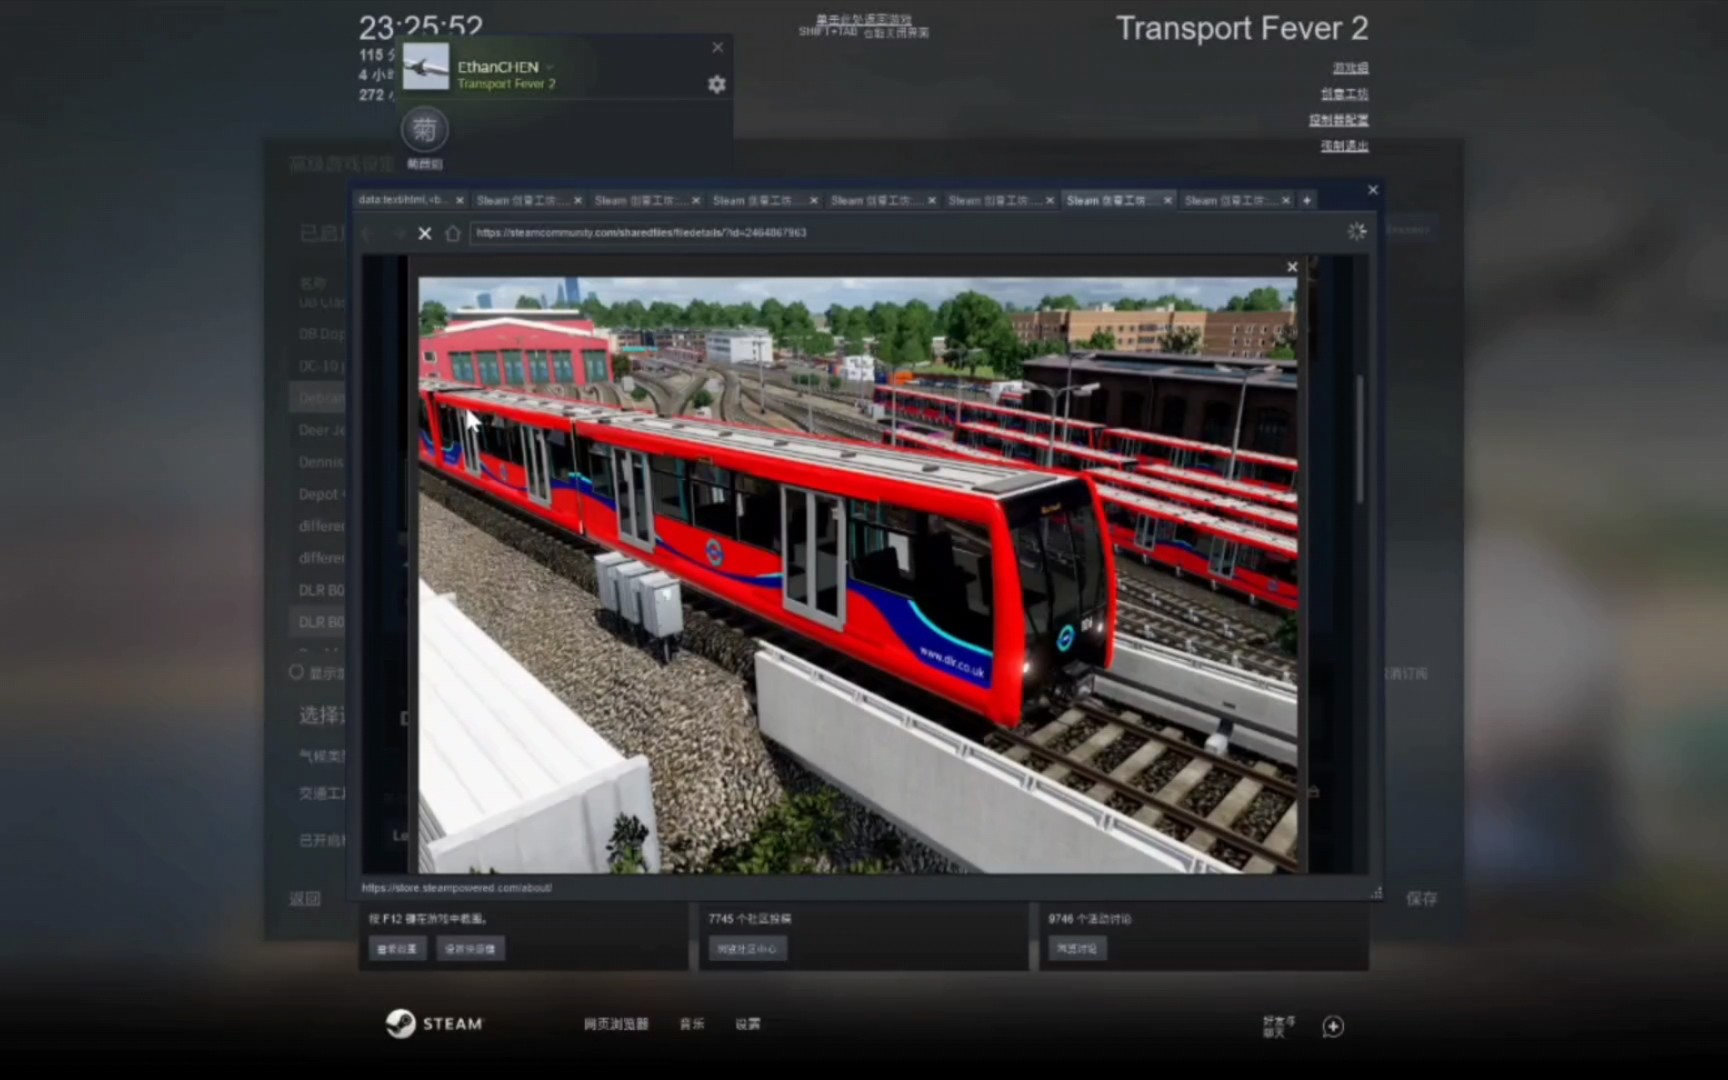Screen dimensions: 1728x1080
Task: Open the controller configuration link
Action: (x=1339, y=120)
